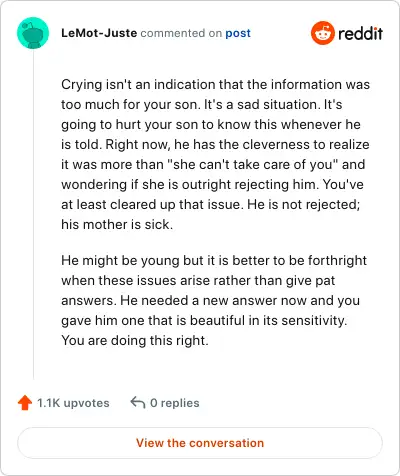Screen dimensions: 400x476
Task: Click the words "beautiful in its sensitivity"
Action: point(268,320)
